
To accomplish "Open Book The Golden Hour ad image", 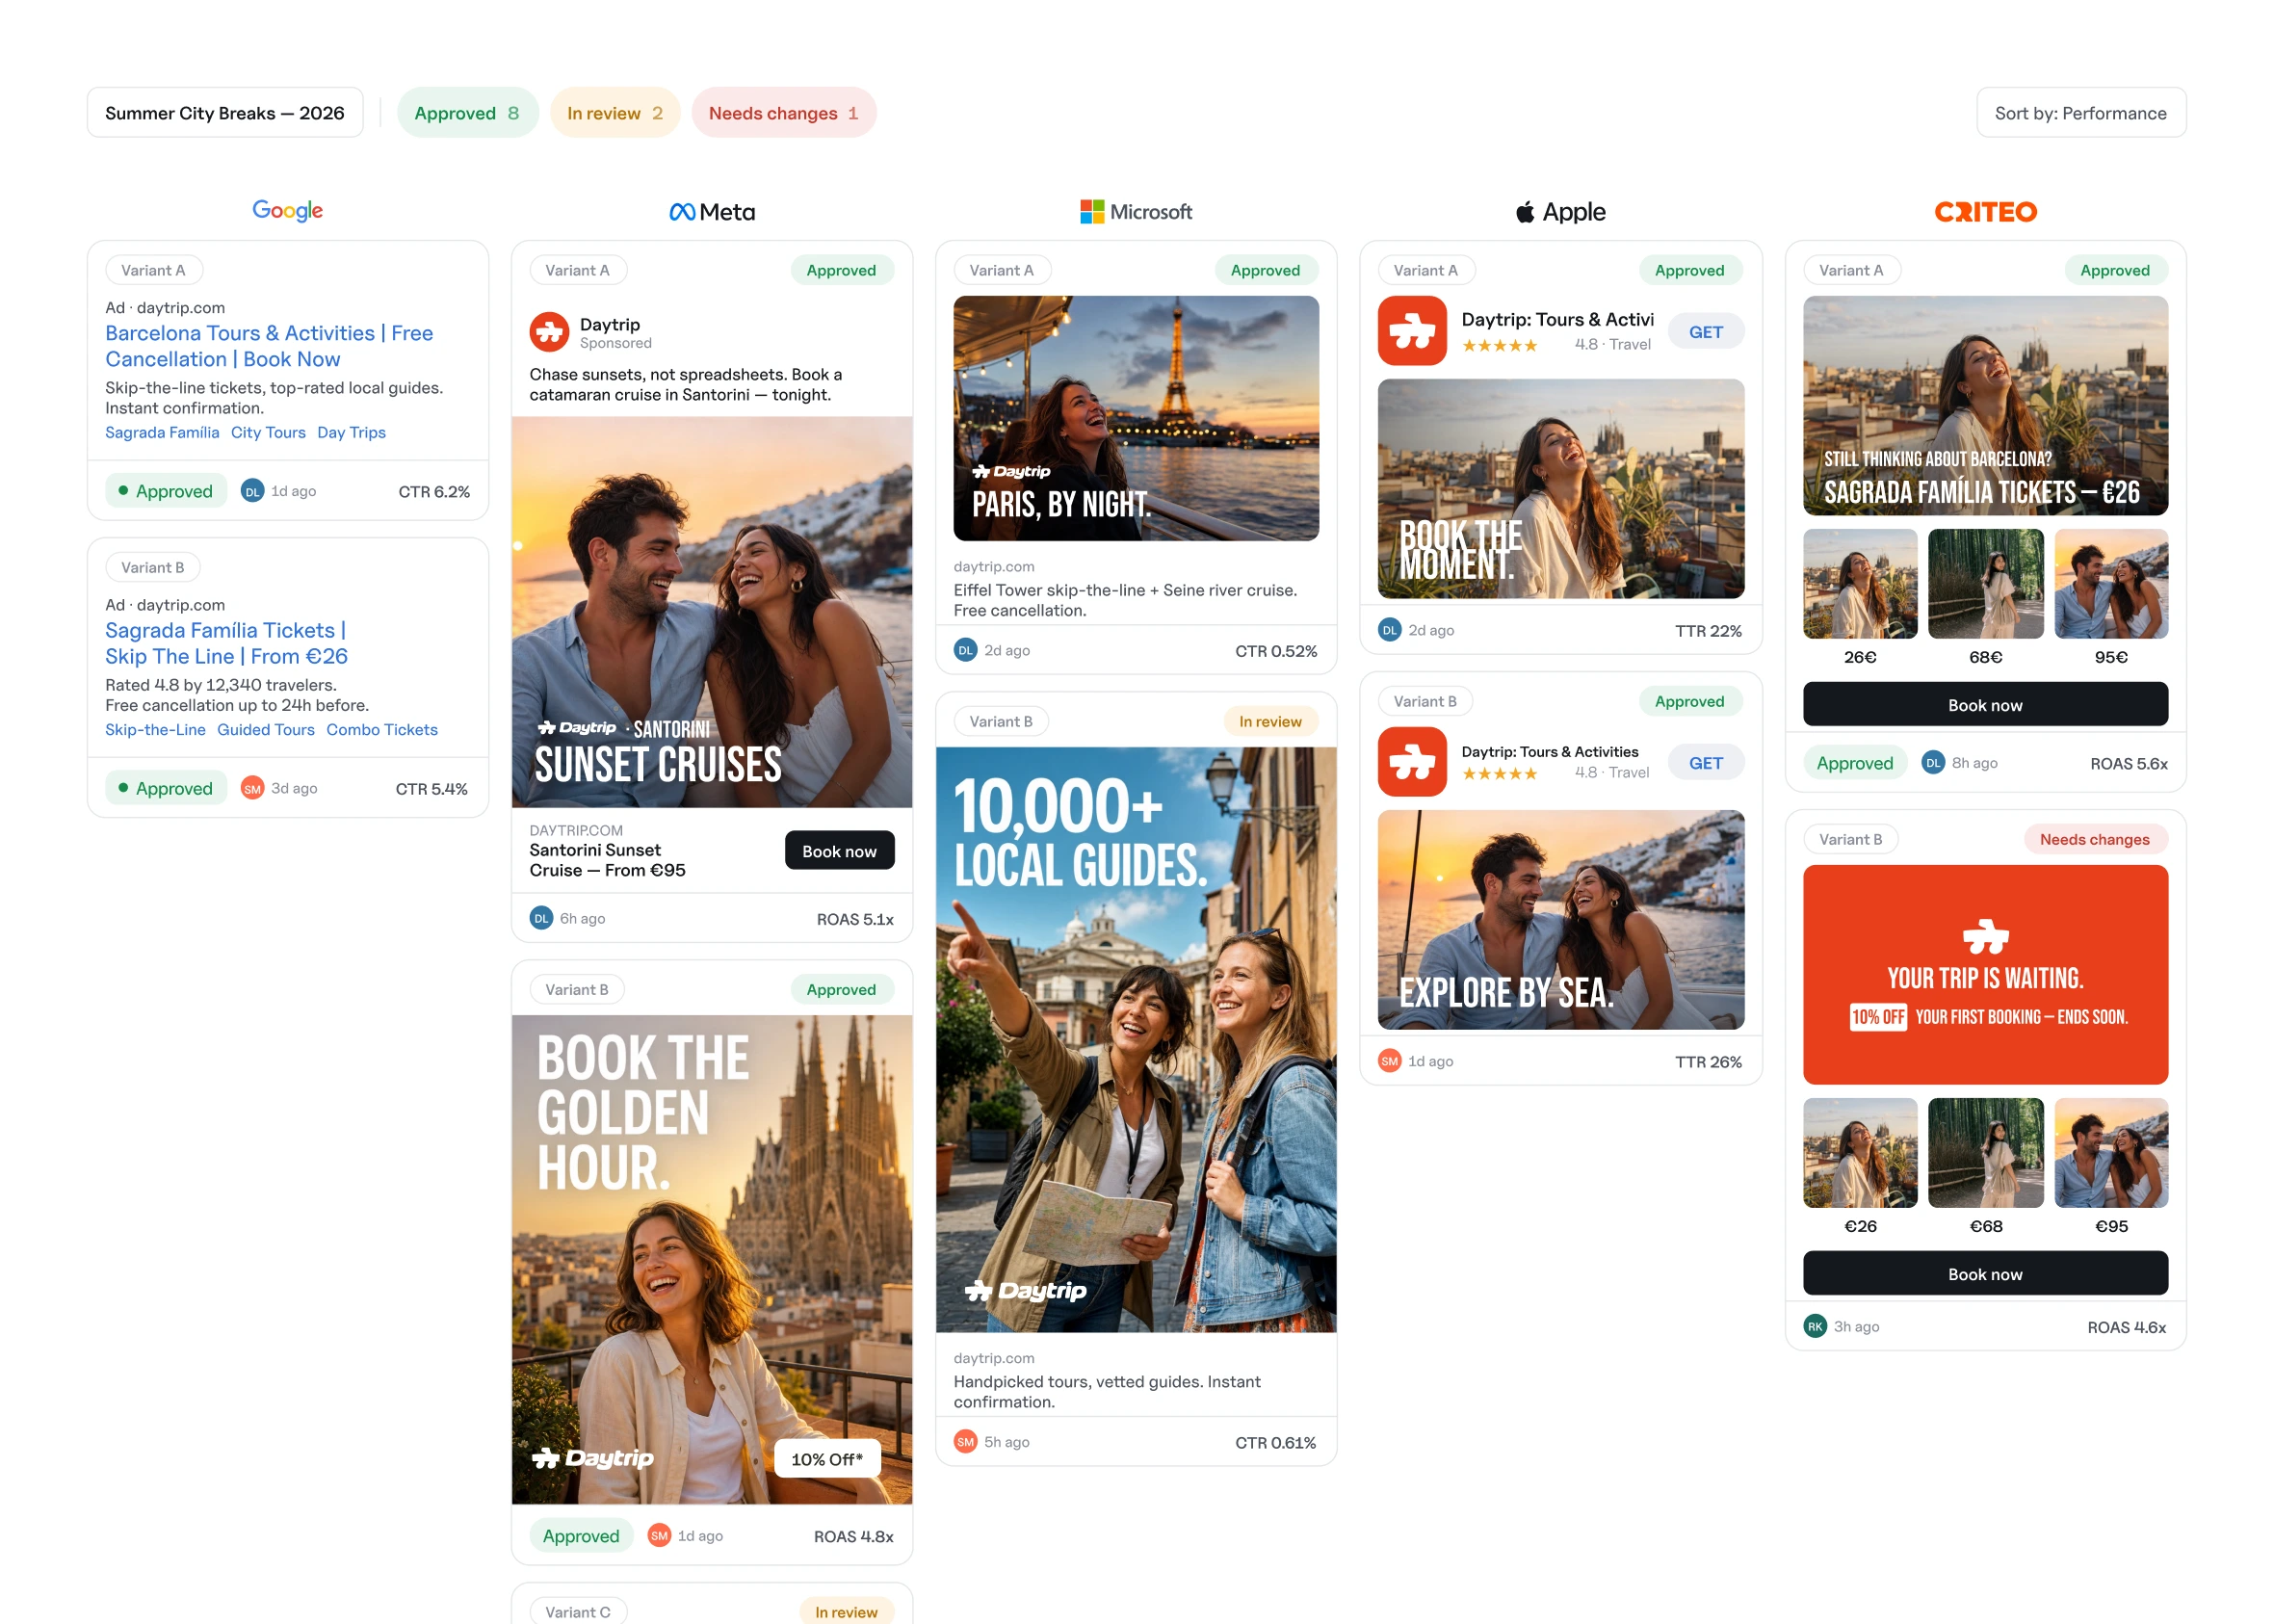I will [712, 1259].
